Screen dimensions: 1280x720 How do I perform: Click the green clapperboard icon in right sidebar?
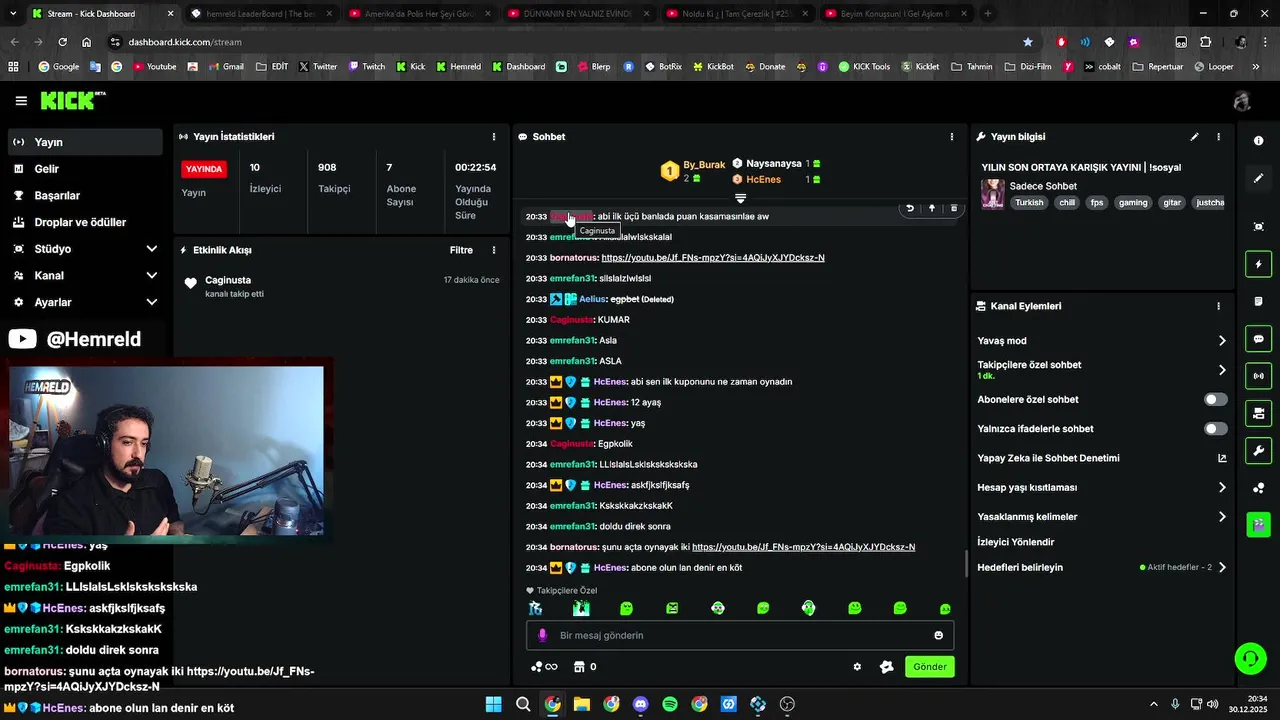1259,524
